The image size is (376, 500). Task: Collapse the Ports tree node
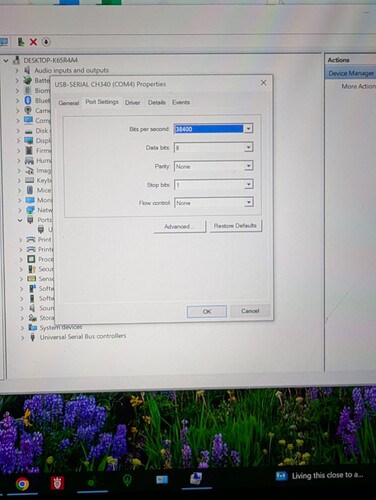[20, 220]
